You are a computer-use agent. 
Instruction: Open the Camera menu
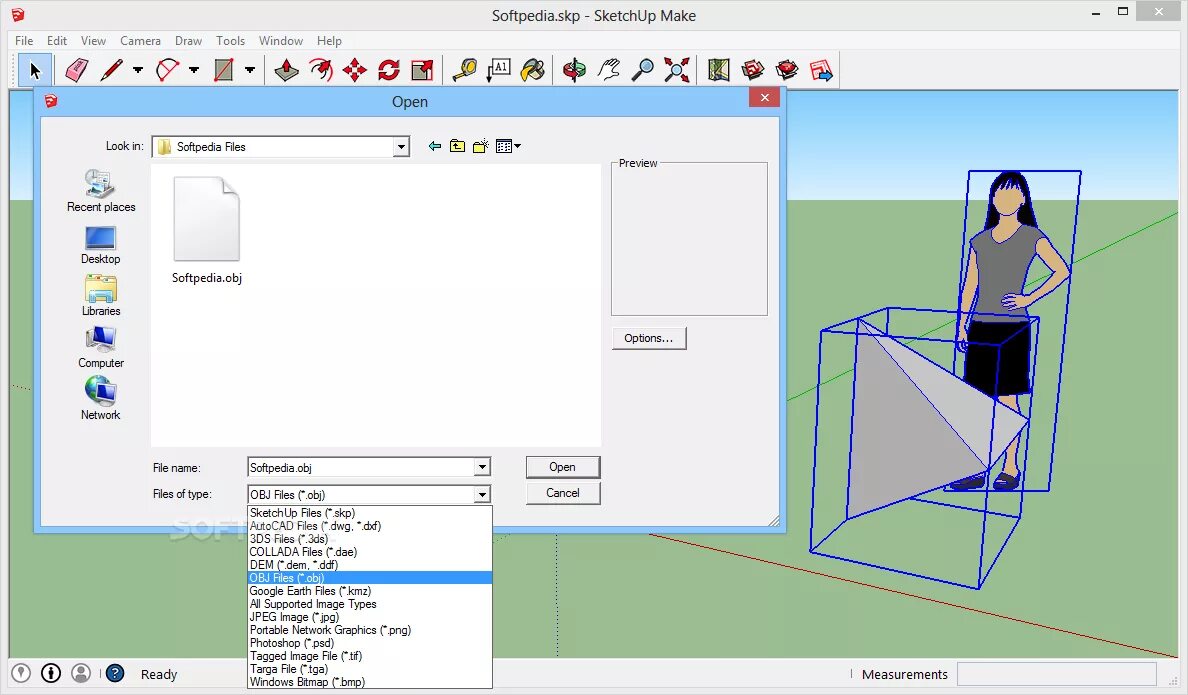tap(140, 41)
